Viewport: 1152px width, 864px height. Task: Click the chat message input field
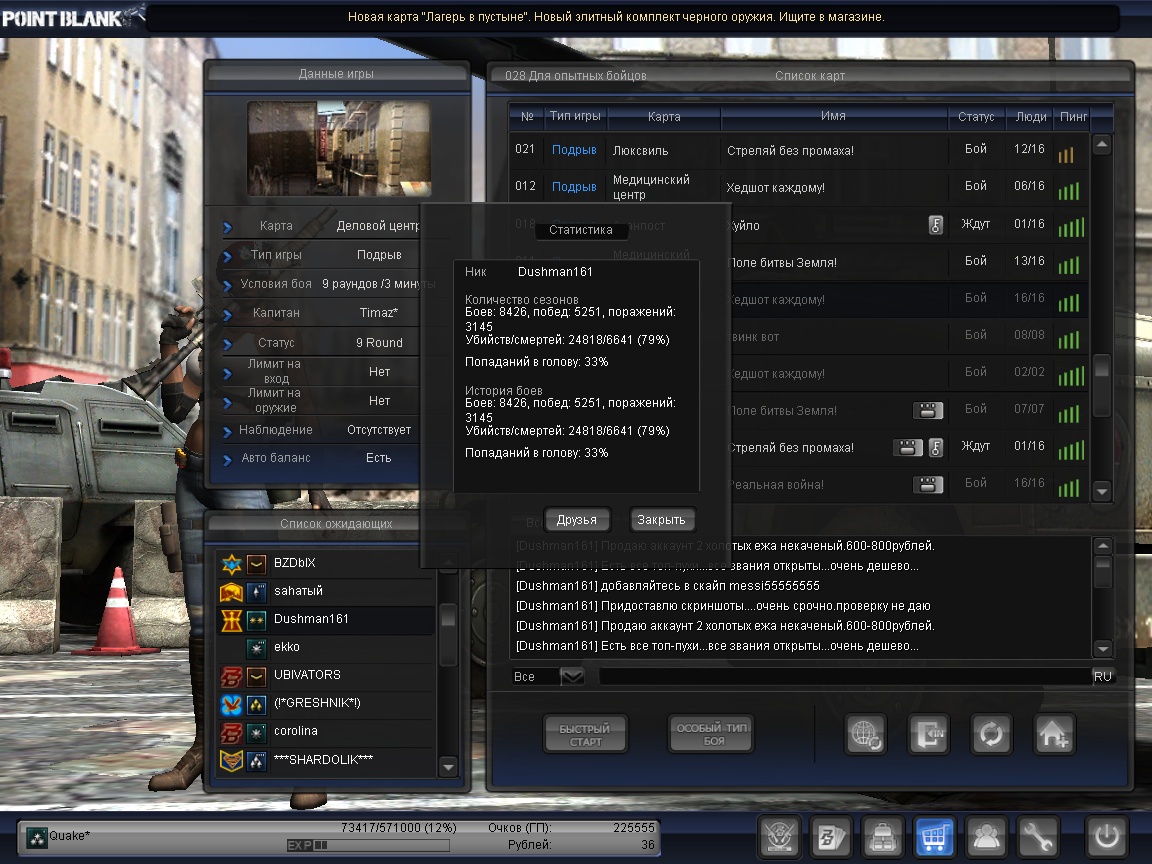click(x=840, y=677)
